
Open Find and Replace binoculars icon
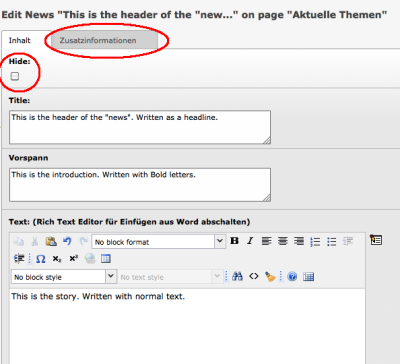[237, 276]
